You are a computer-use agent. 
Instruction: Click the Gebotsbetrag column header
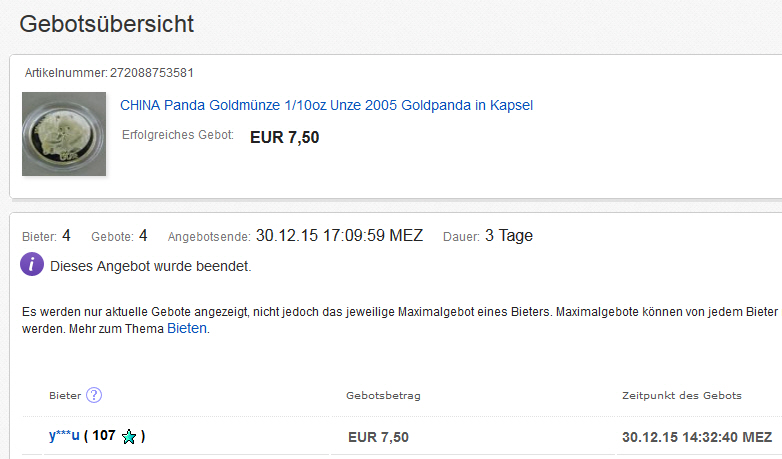click(x=383, y=396)
